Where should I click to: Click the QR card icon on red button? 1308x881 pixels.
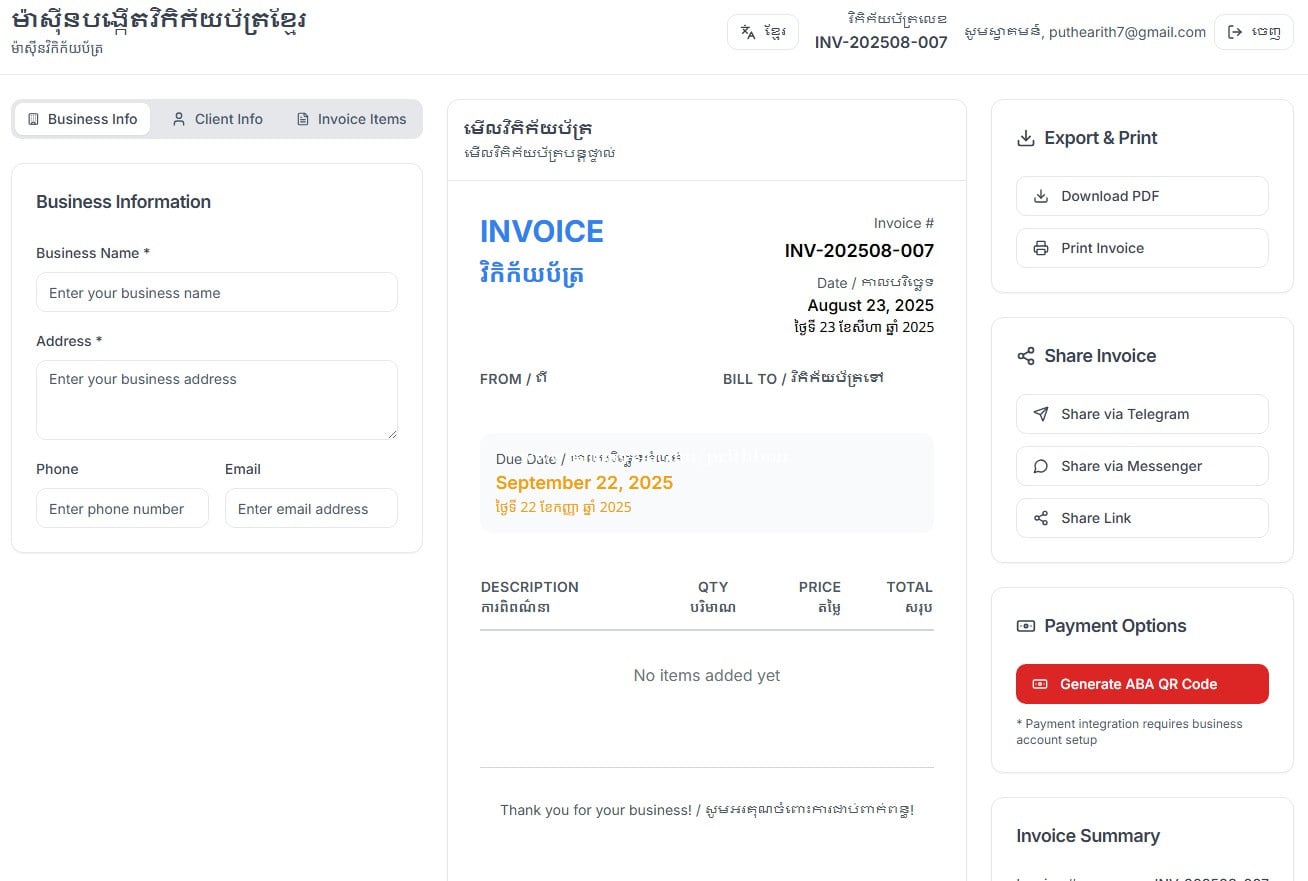coord(1040,684)
